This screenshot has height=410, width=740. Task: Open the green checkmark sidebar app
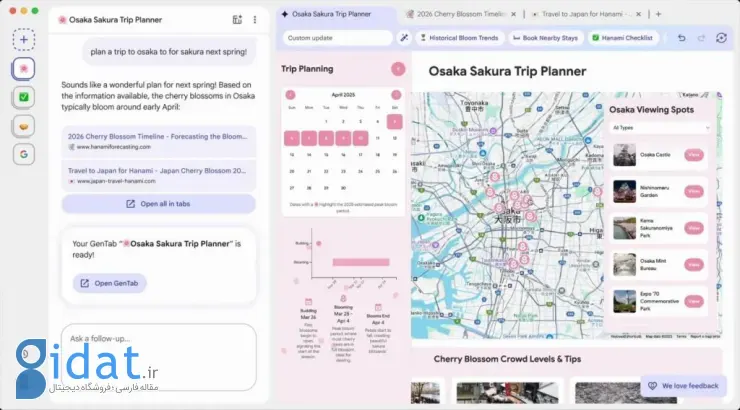24,97
